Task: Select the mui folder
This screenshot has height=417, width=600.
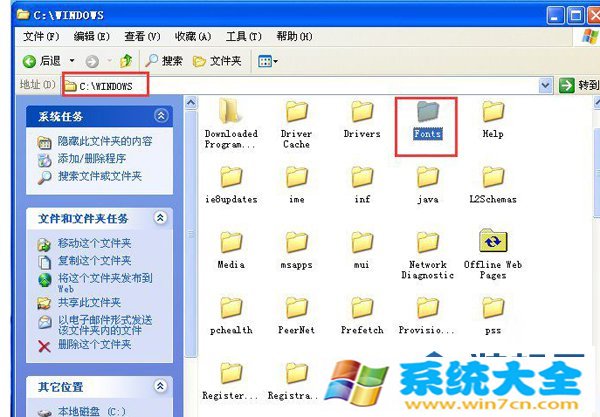Action: 362,250
